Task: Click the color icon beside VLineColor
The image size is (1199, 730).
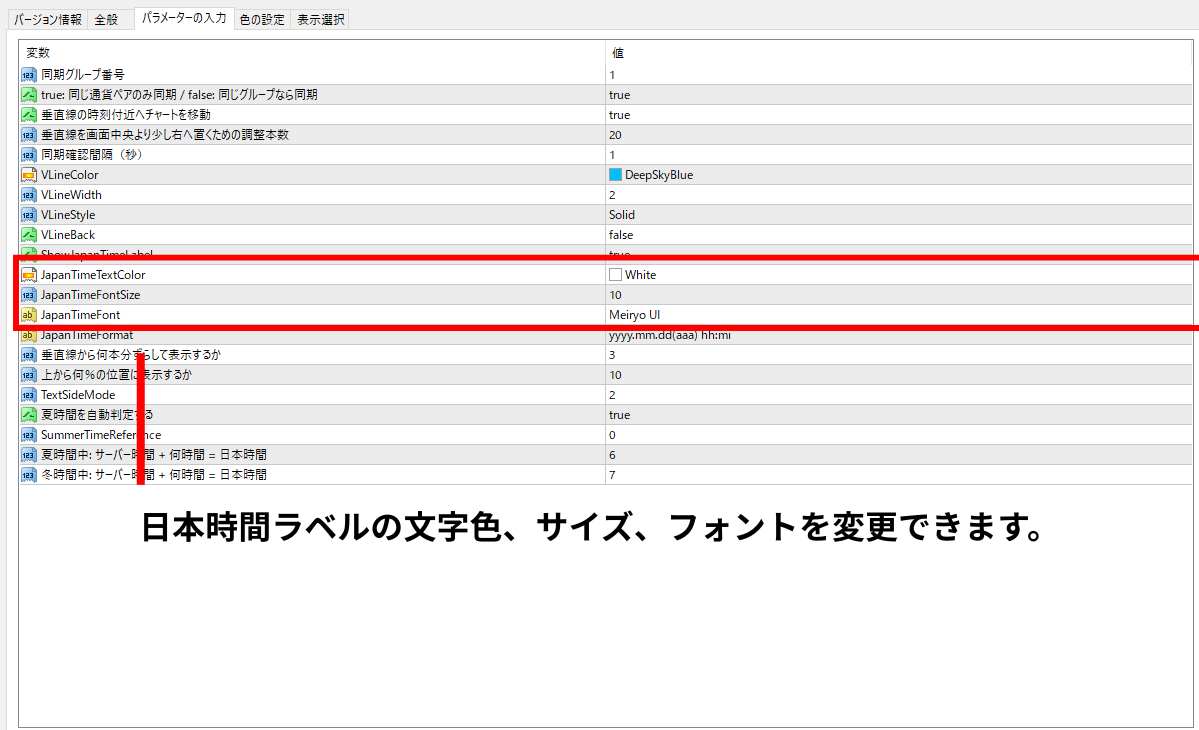Action: pyautogui.click(x=28, y=175)
